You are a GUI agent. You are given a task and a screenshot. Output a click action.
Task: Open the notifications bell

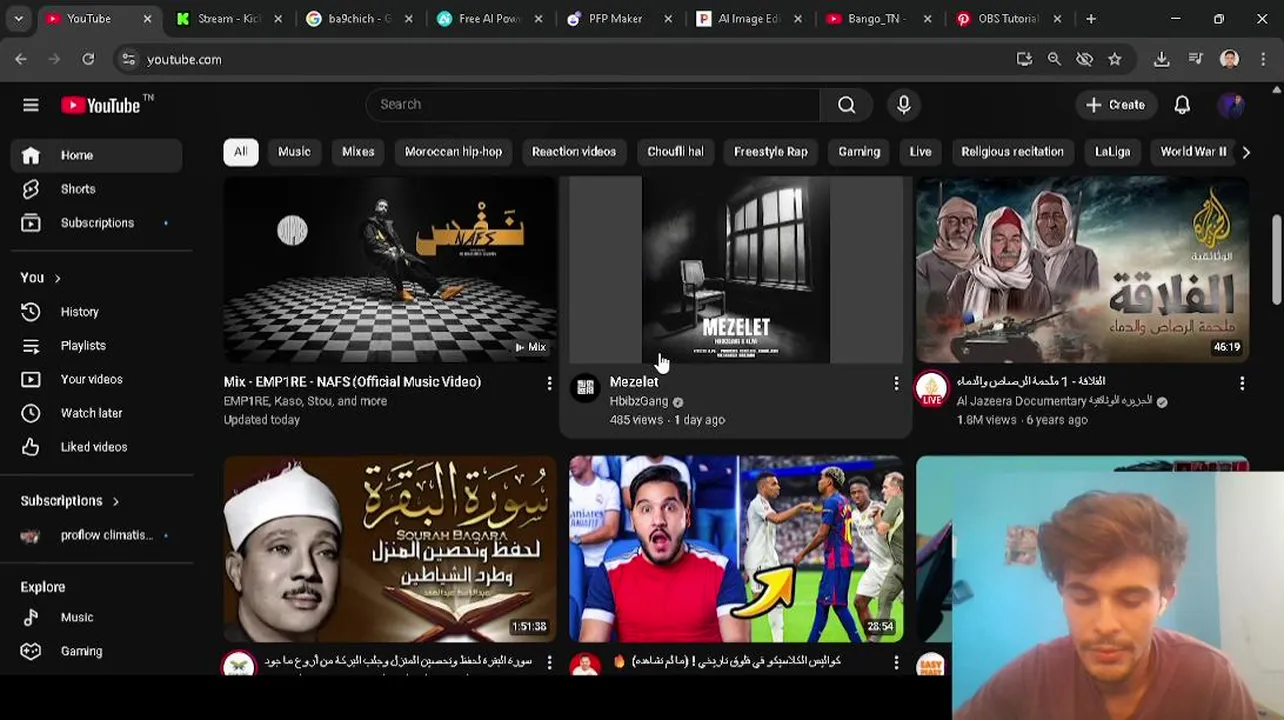1182,105
